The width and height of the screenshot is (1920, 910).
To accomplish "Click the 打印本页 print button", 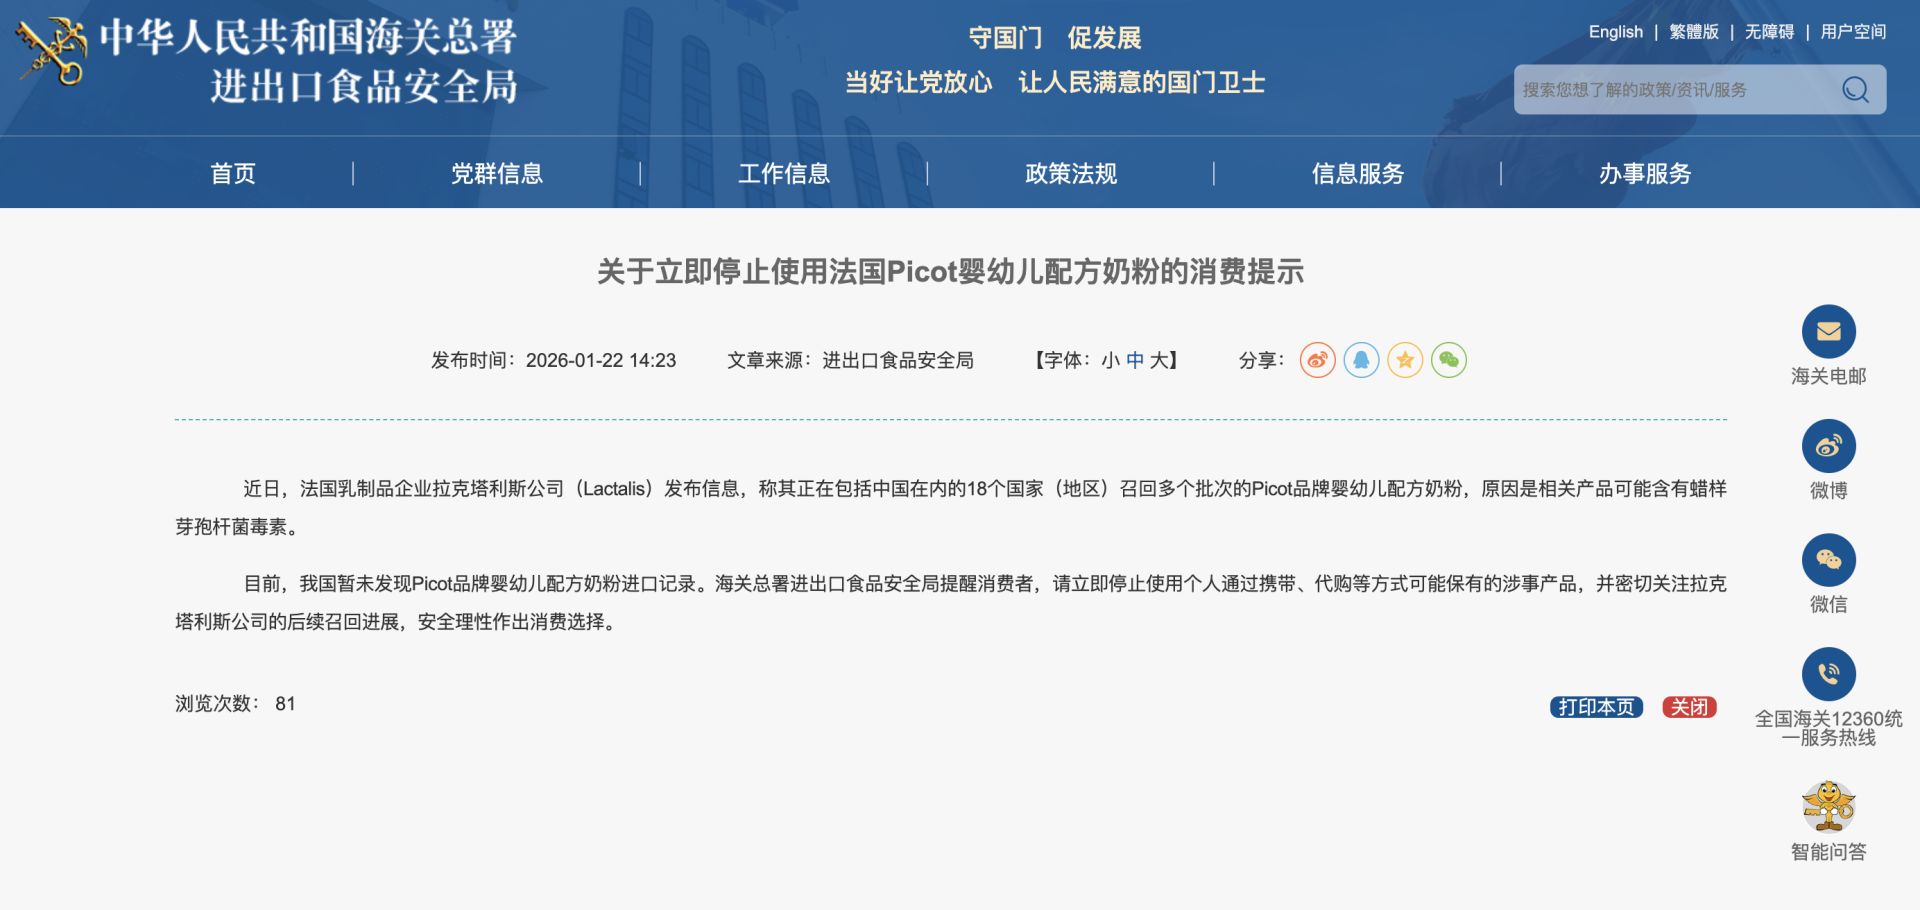I will click(1596, 707).
